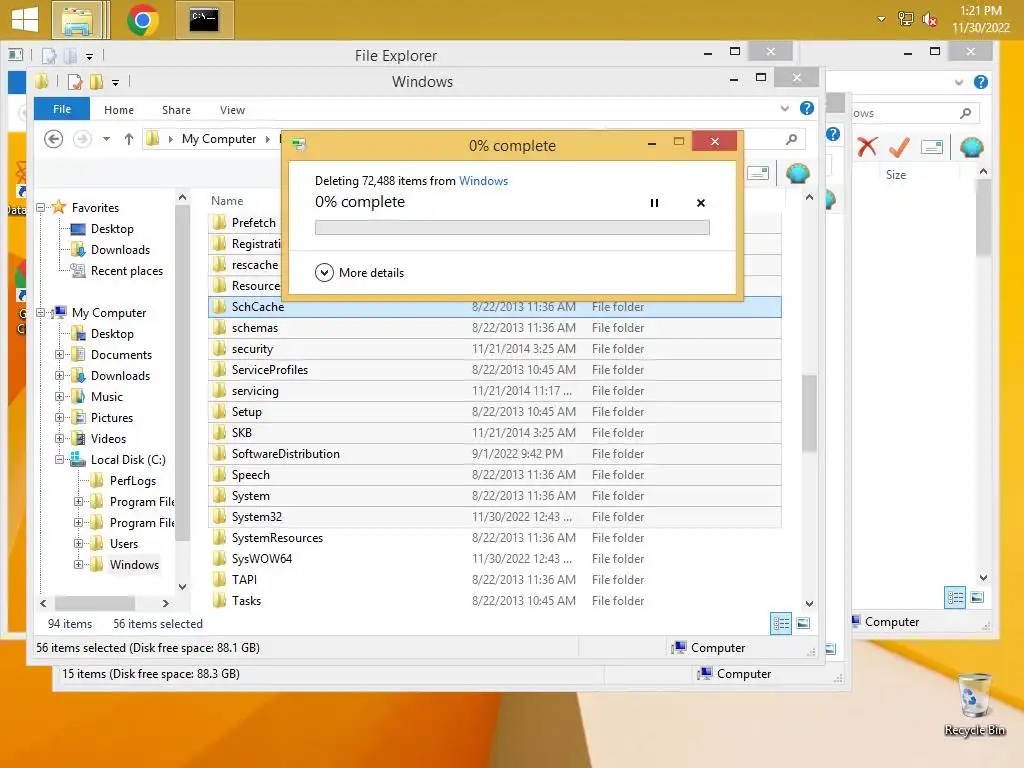
Task: Collapse the Local Disk (C:) node
Action: click(x=59, y=460)
